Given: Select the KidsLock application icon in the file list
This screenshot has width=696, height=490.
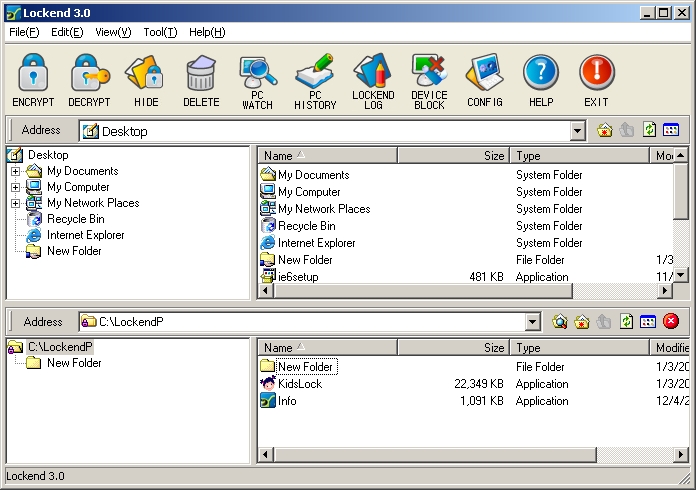Looking at the screenshot, I should 268,383.
